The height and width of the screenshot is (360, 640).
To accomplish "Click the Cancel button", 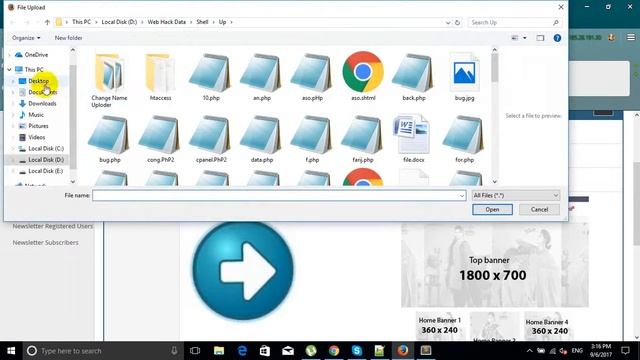I will 539,209.
